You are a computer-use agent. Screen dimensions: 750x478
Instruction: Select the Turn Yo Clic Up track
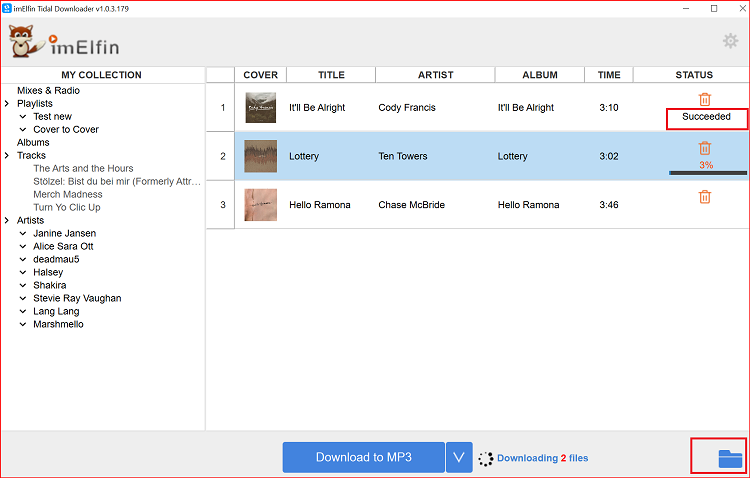coord(66,207)
